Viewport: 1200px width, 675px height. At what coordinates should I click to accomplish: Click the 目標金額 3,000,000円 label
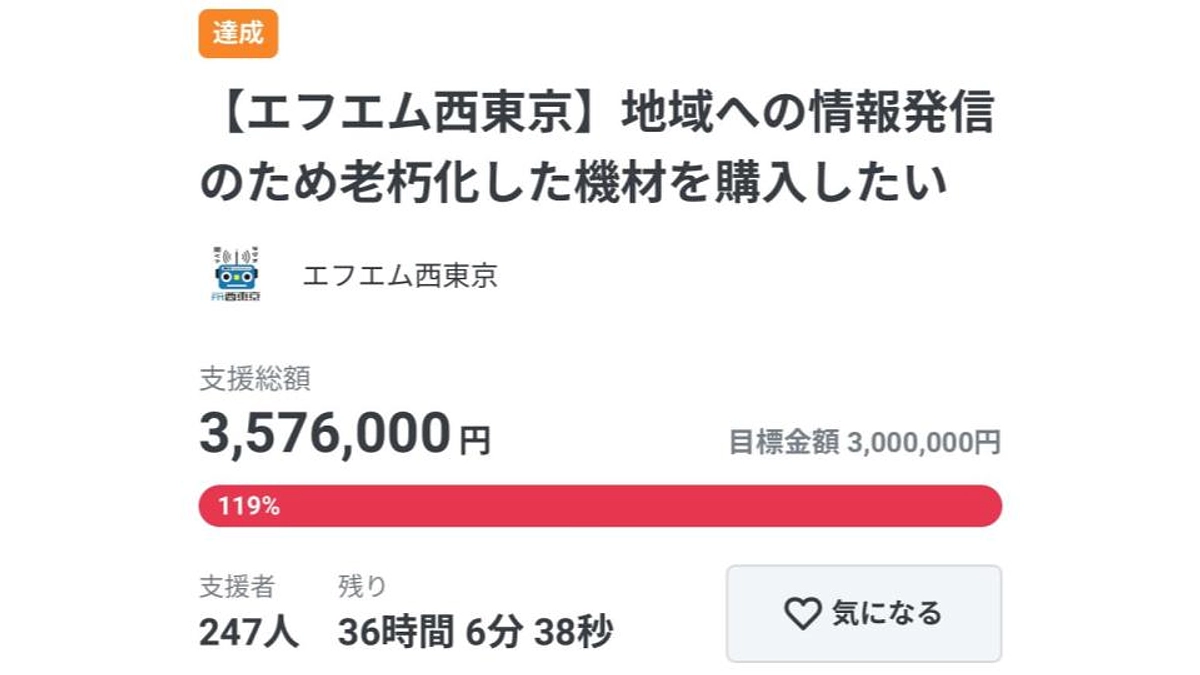(867, 440)
